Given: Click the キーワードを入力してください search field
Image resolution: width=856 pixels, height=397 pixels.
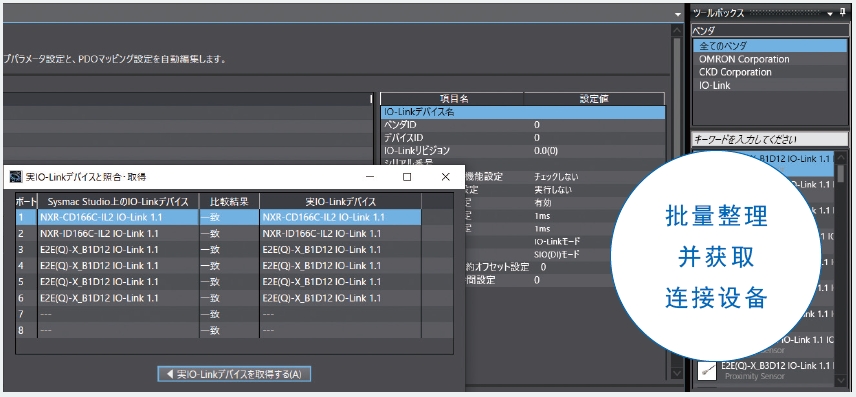Looking at the screenshot, I should [770, 140].
